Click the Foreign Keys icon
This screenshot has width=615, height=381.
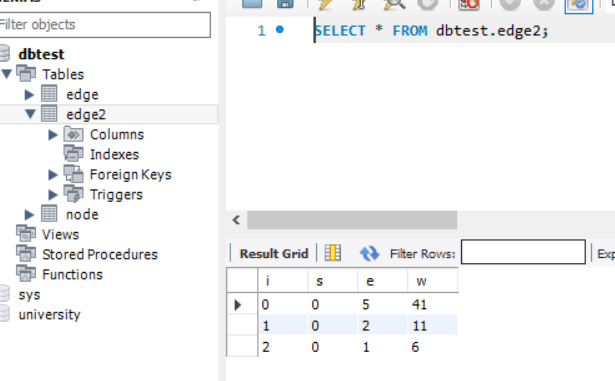point(73,174)
